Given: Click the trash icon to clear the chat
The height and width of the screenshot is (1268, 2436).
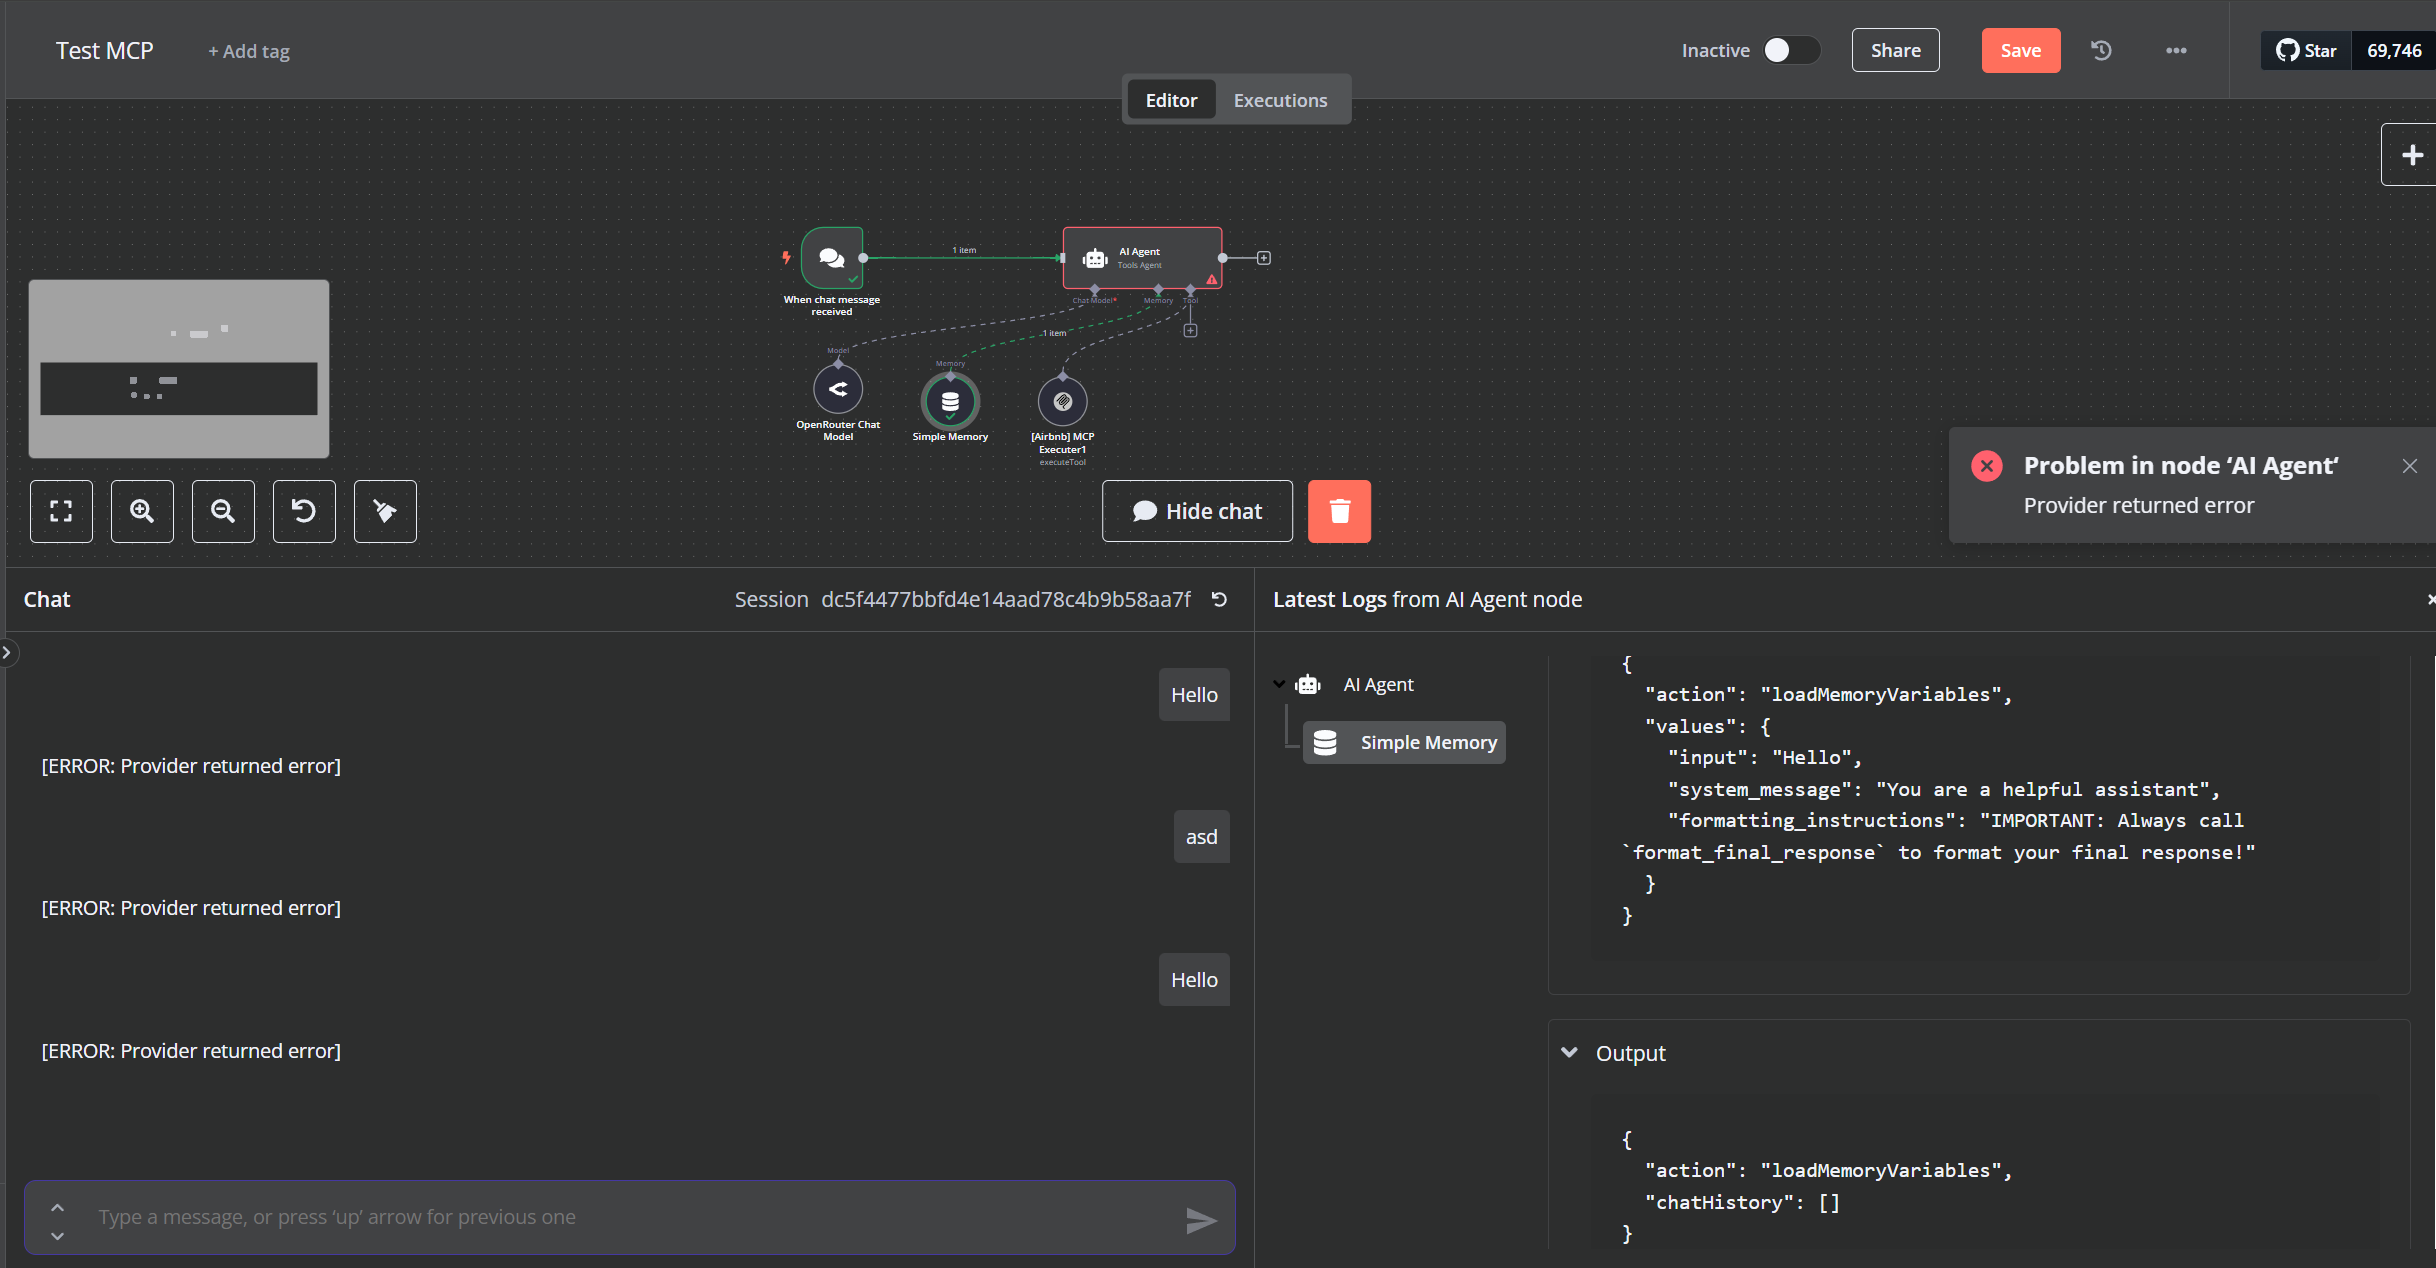Looking at the screenshot, I should tap(1340, 511).
